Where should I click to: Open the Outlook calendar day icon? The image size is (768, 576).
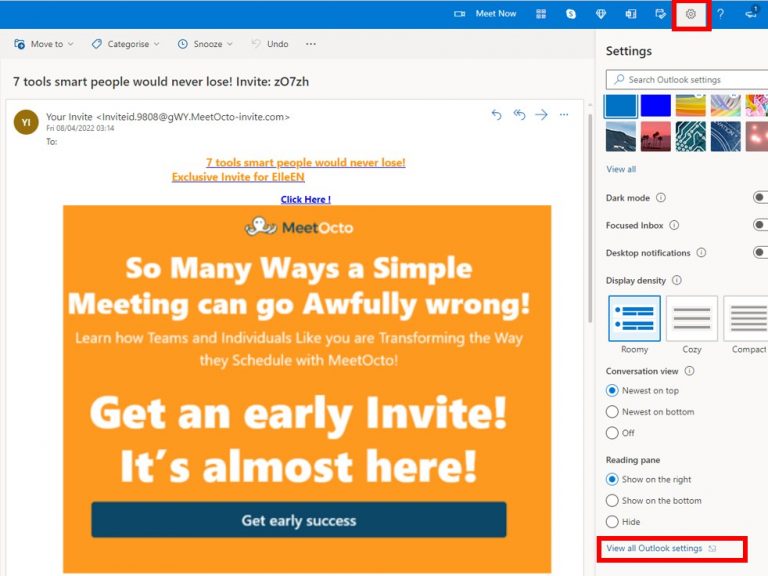(x=631, y=14)
